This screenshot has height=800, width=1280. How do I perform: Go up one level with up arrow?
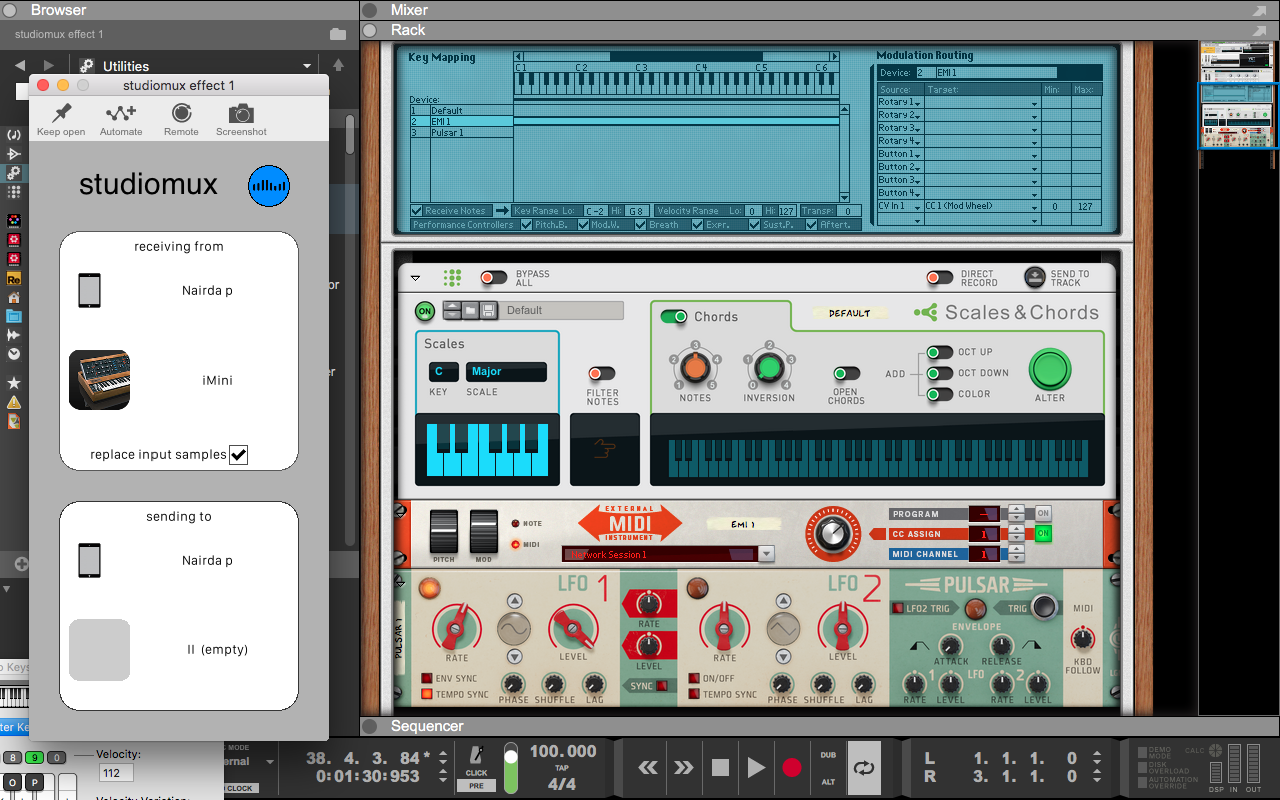pyautogui.click(x=338, y=66)
